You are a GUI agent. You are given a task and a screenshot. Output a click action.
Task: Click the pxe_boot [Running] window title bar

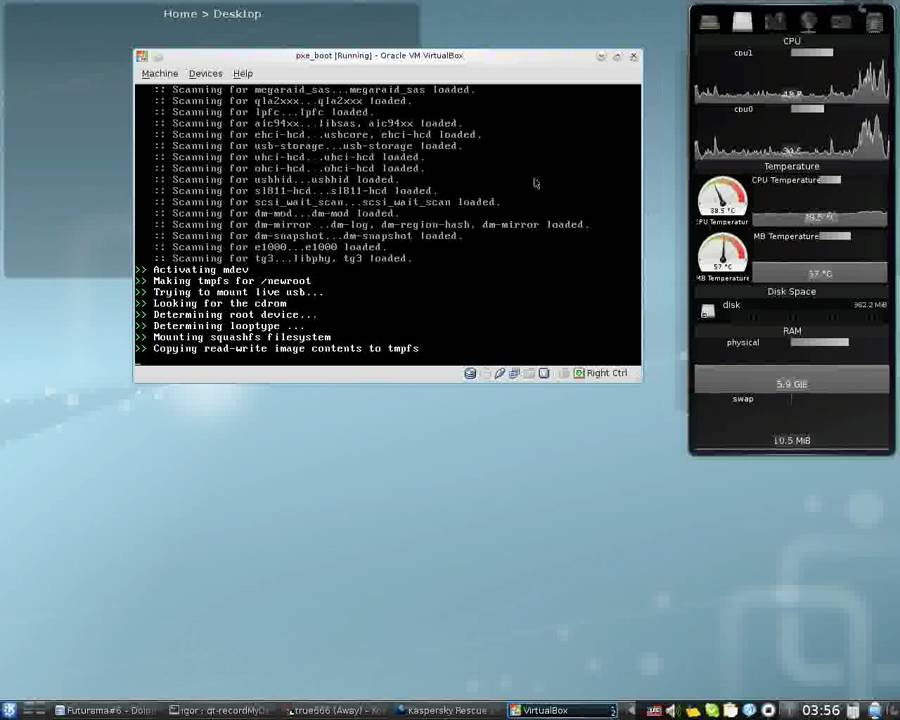(x=379, y=56)
